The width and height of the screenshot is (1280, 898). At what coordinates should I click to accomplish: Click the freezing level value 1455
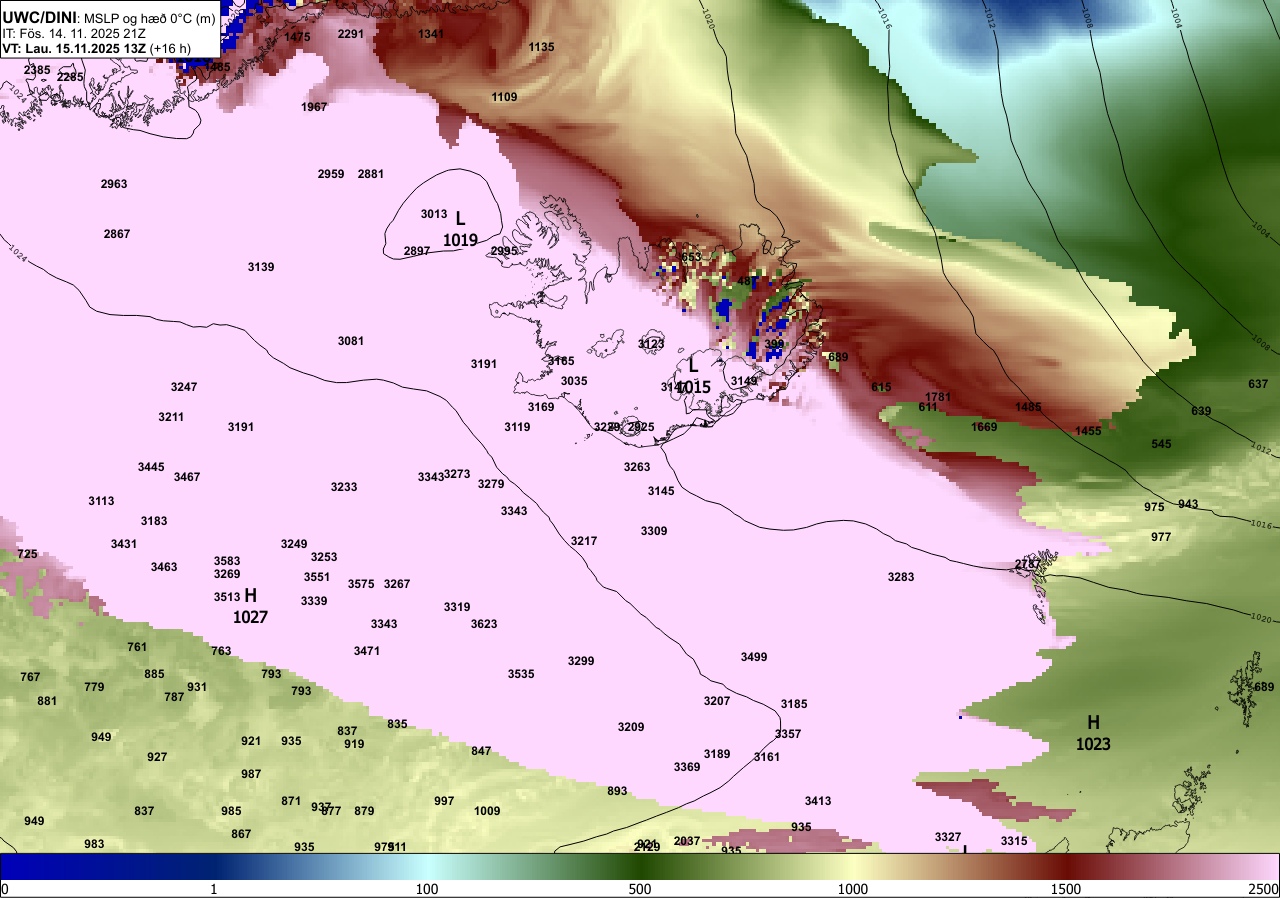(x=1088, y=431)
